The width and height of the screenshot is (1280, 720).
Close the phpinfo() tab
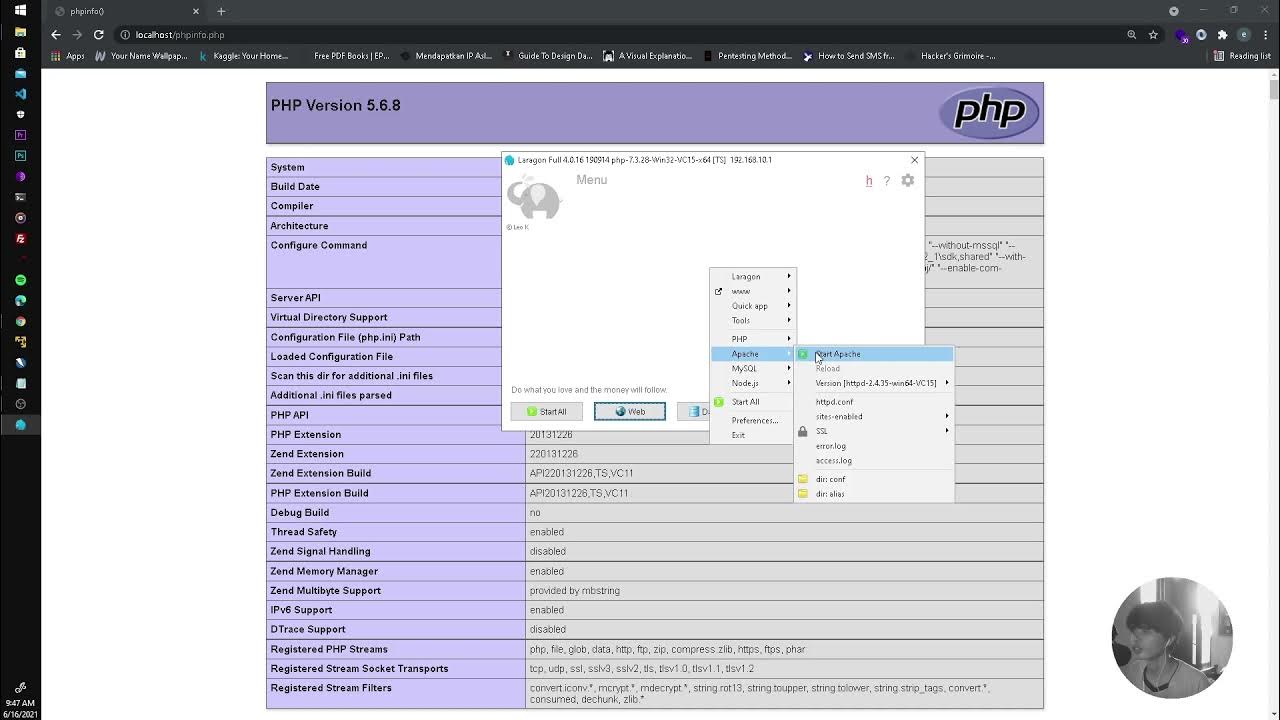coord(195,11)
